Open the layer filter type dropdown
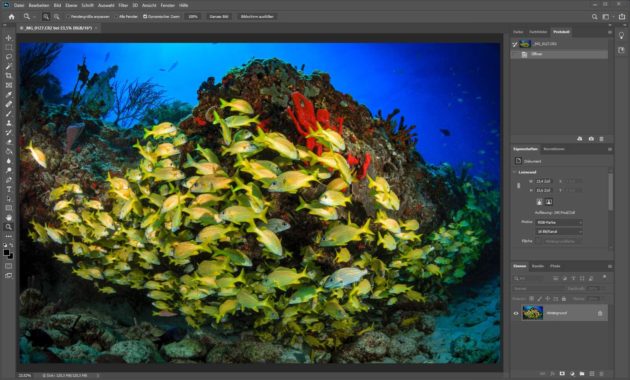Viewport: 630px width, 380px height. point(528,278)
